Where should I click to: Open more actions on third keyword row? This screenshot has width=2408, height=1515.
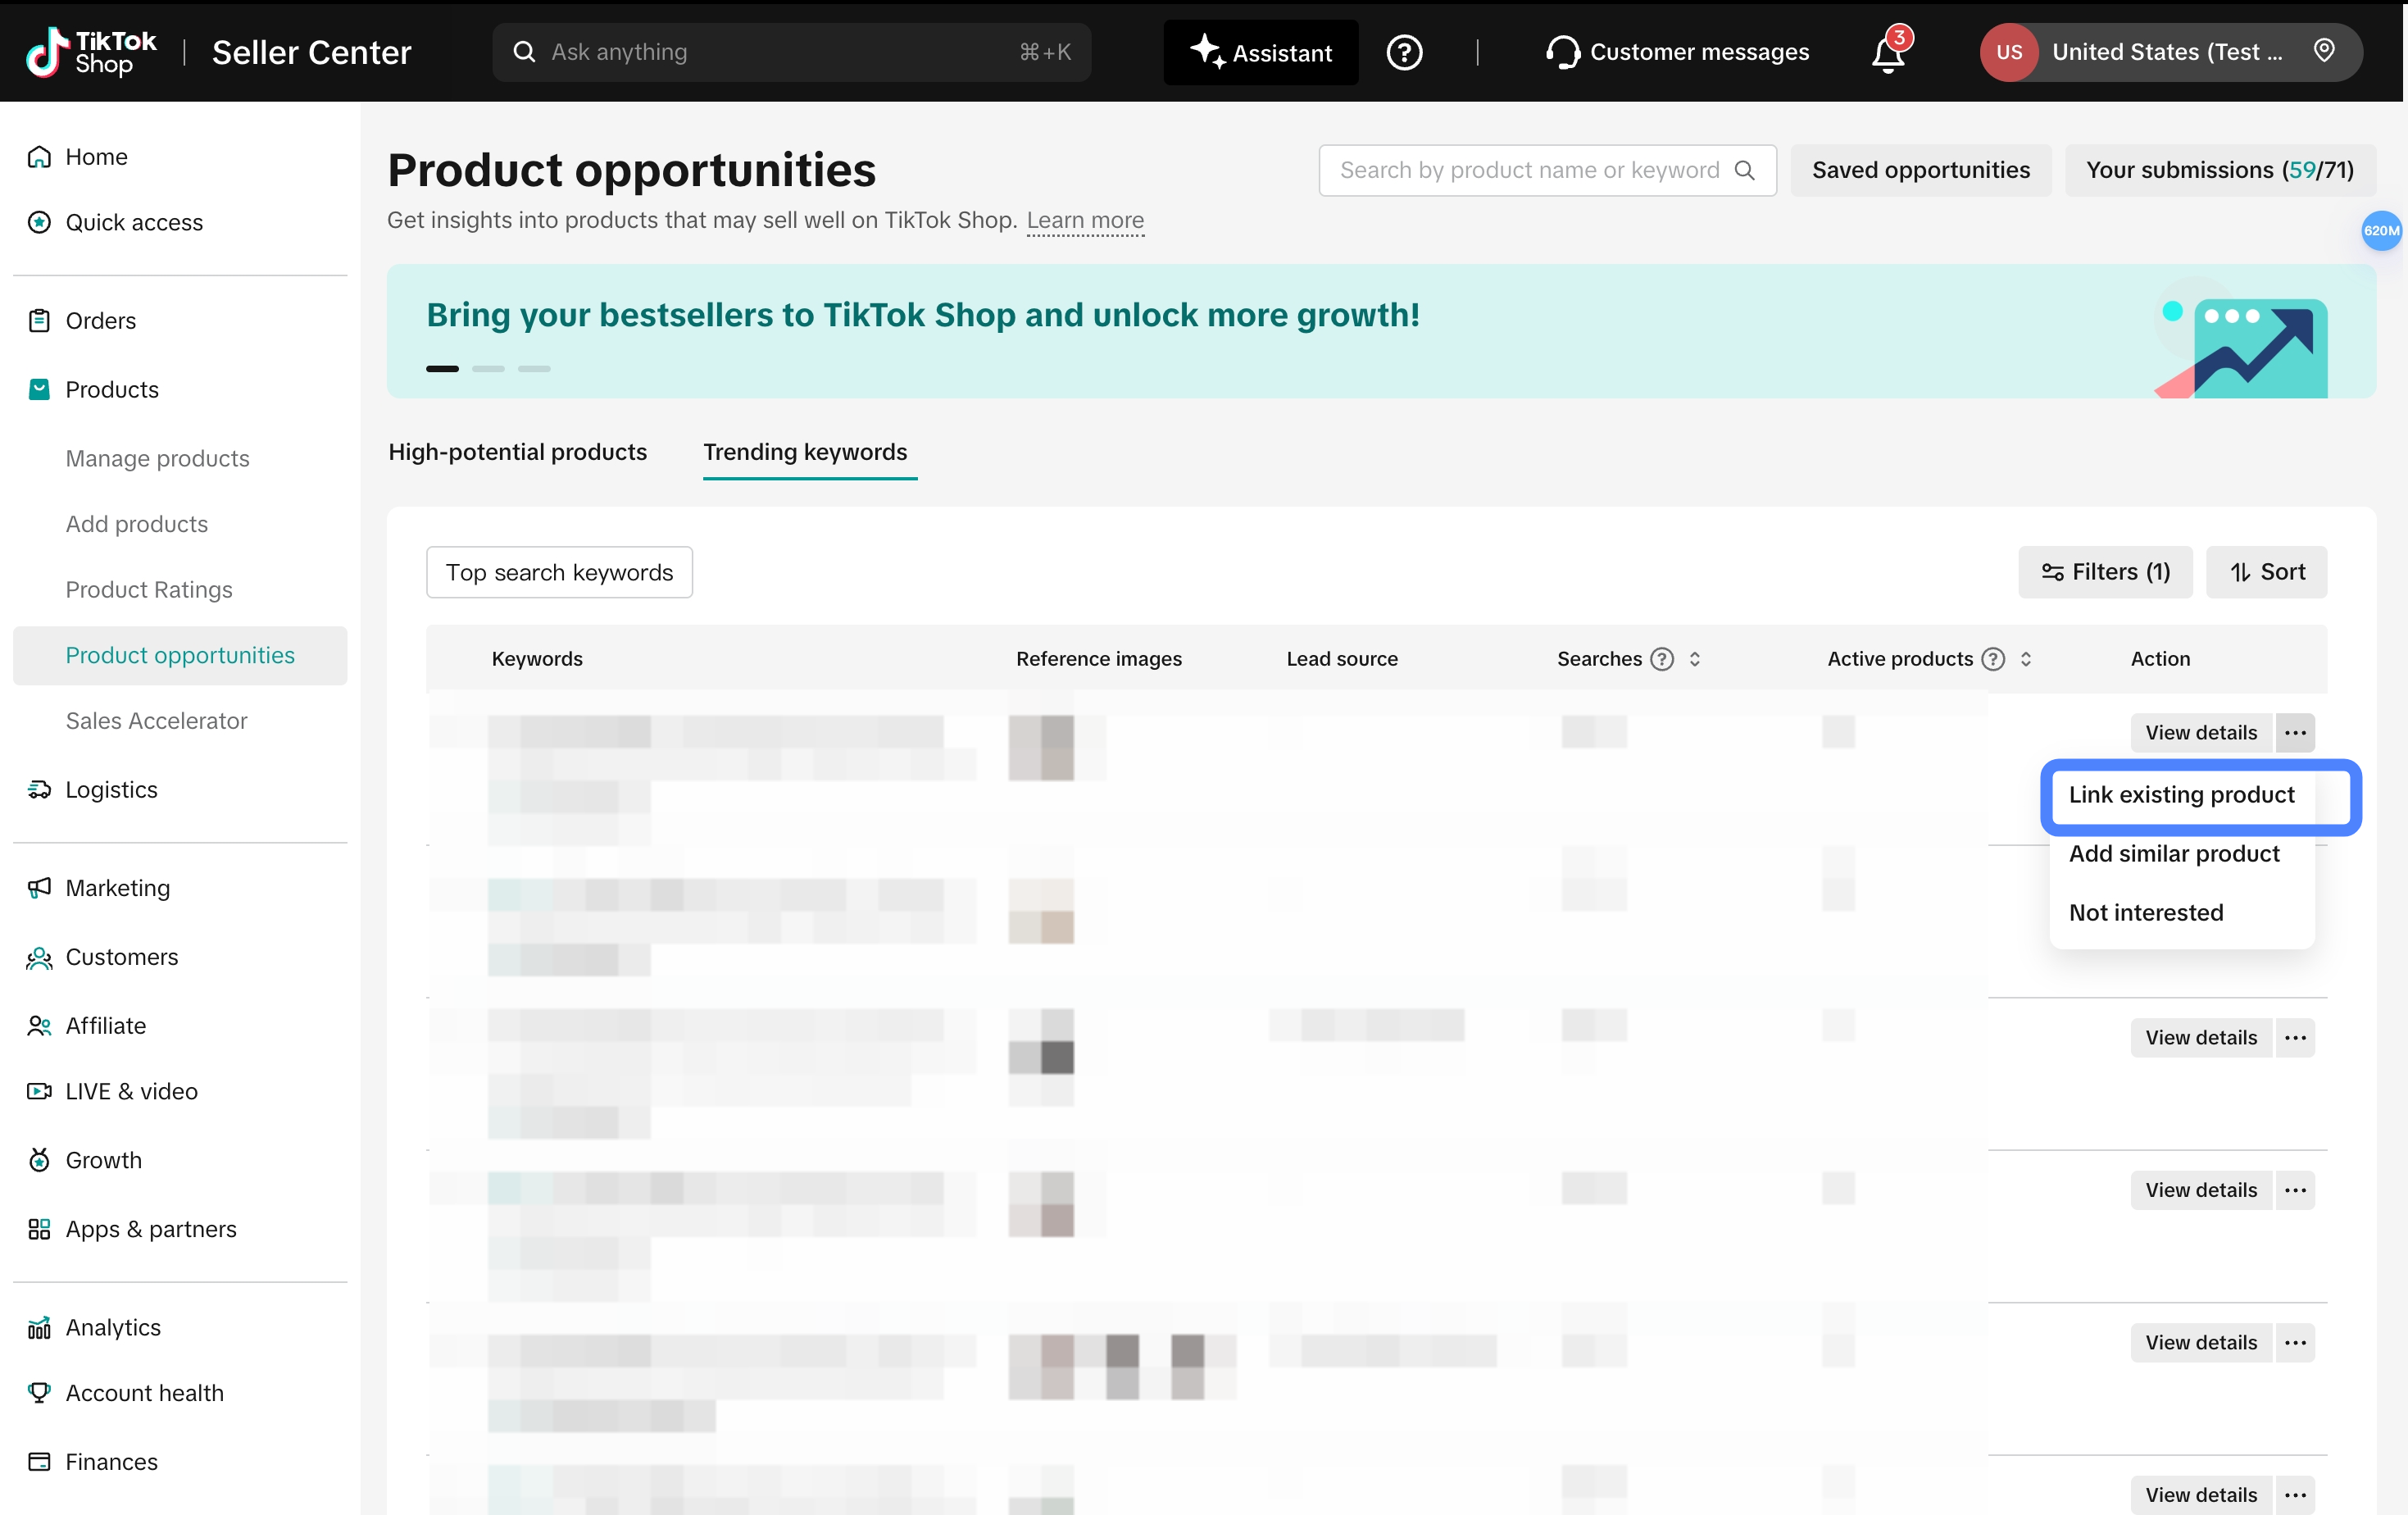point(2295,1038)
